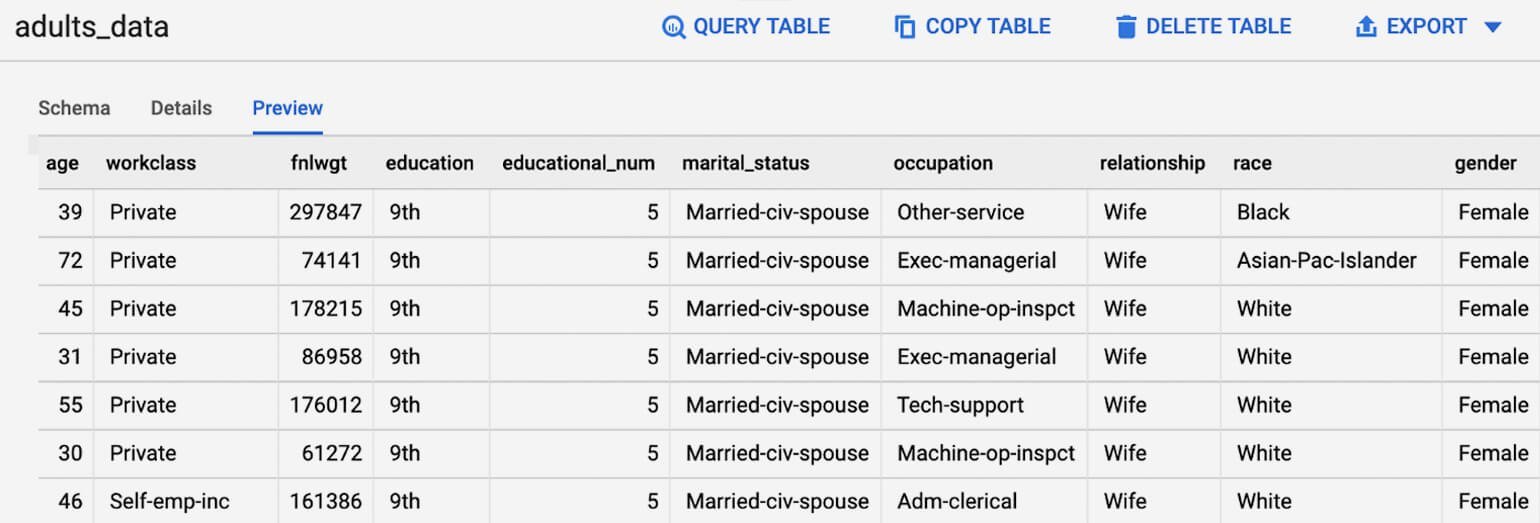Click the Query Table magnifier icon
Image resolution: width=1540 pixels, height=523 pixels.
674,27
